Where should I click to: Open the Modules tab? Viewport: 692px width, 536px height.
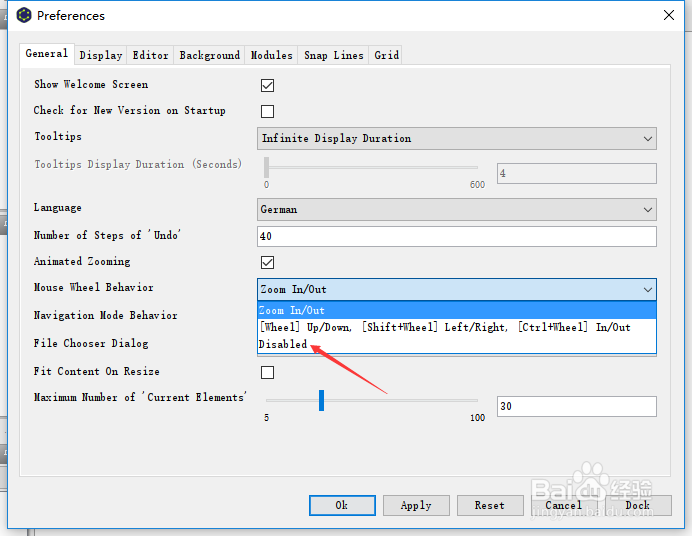click(271, 55)
